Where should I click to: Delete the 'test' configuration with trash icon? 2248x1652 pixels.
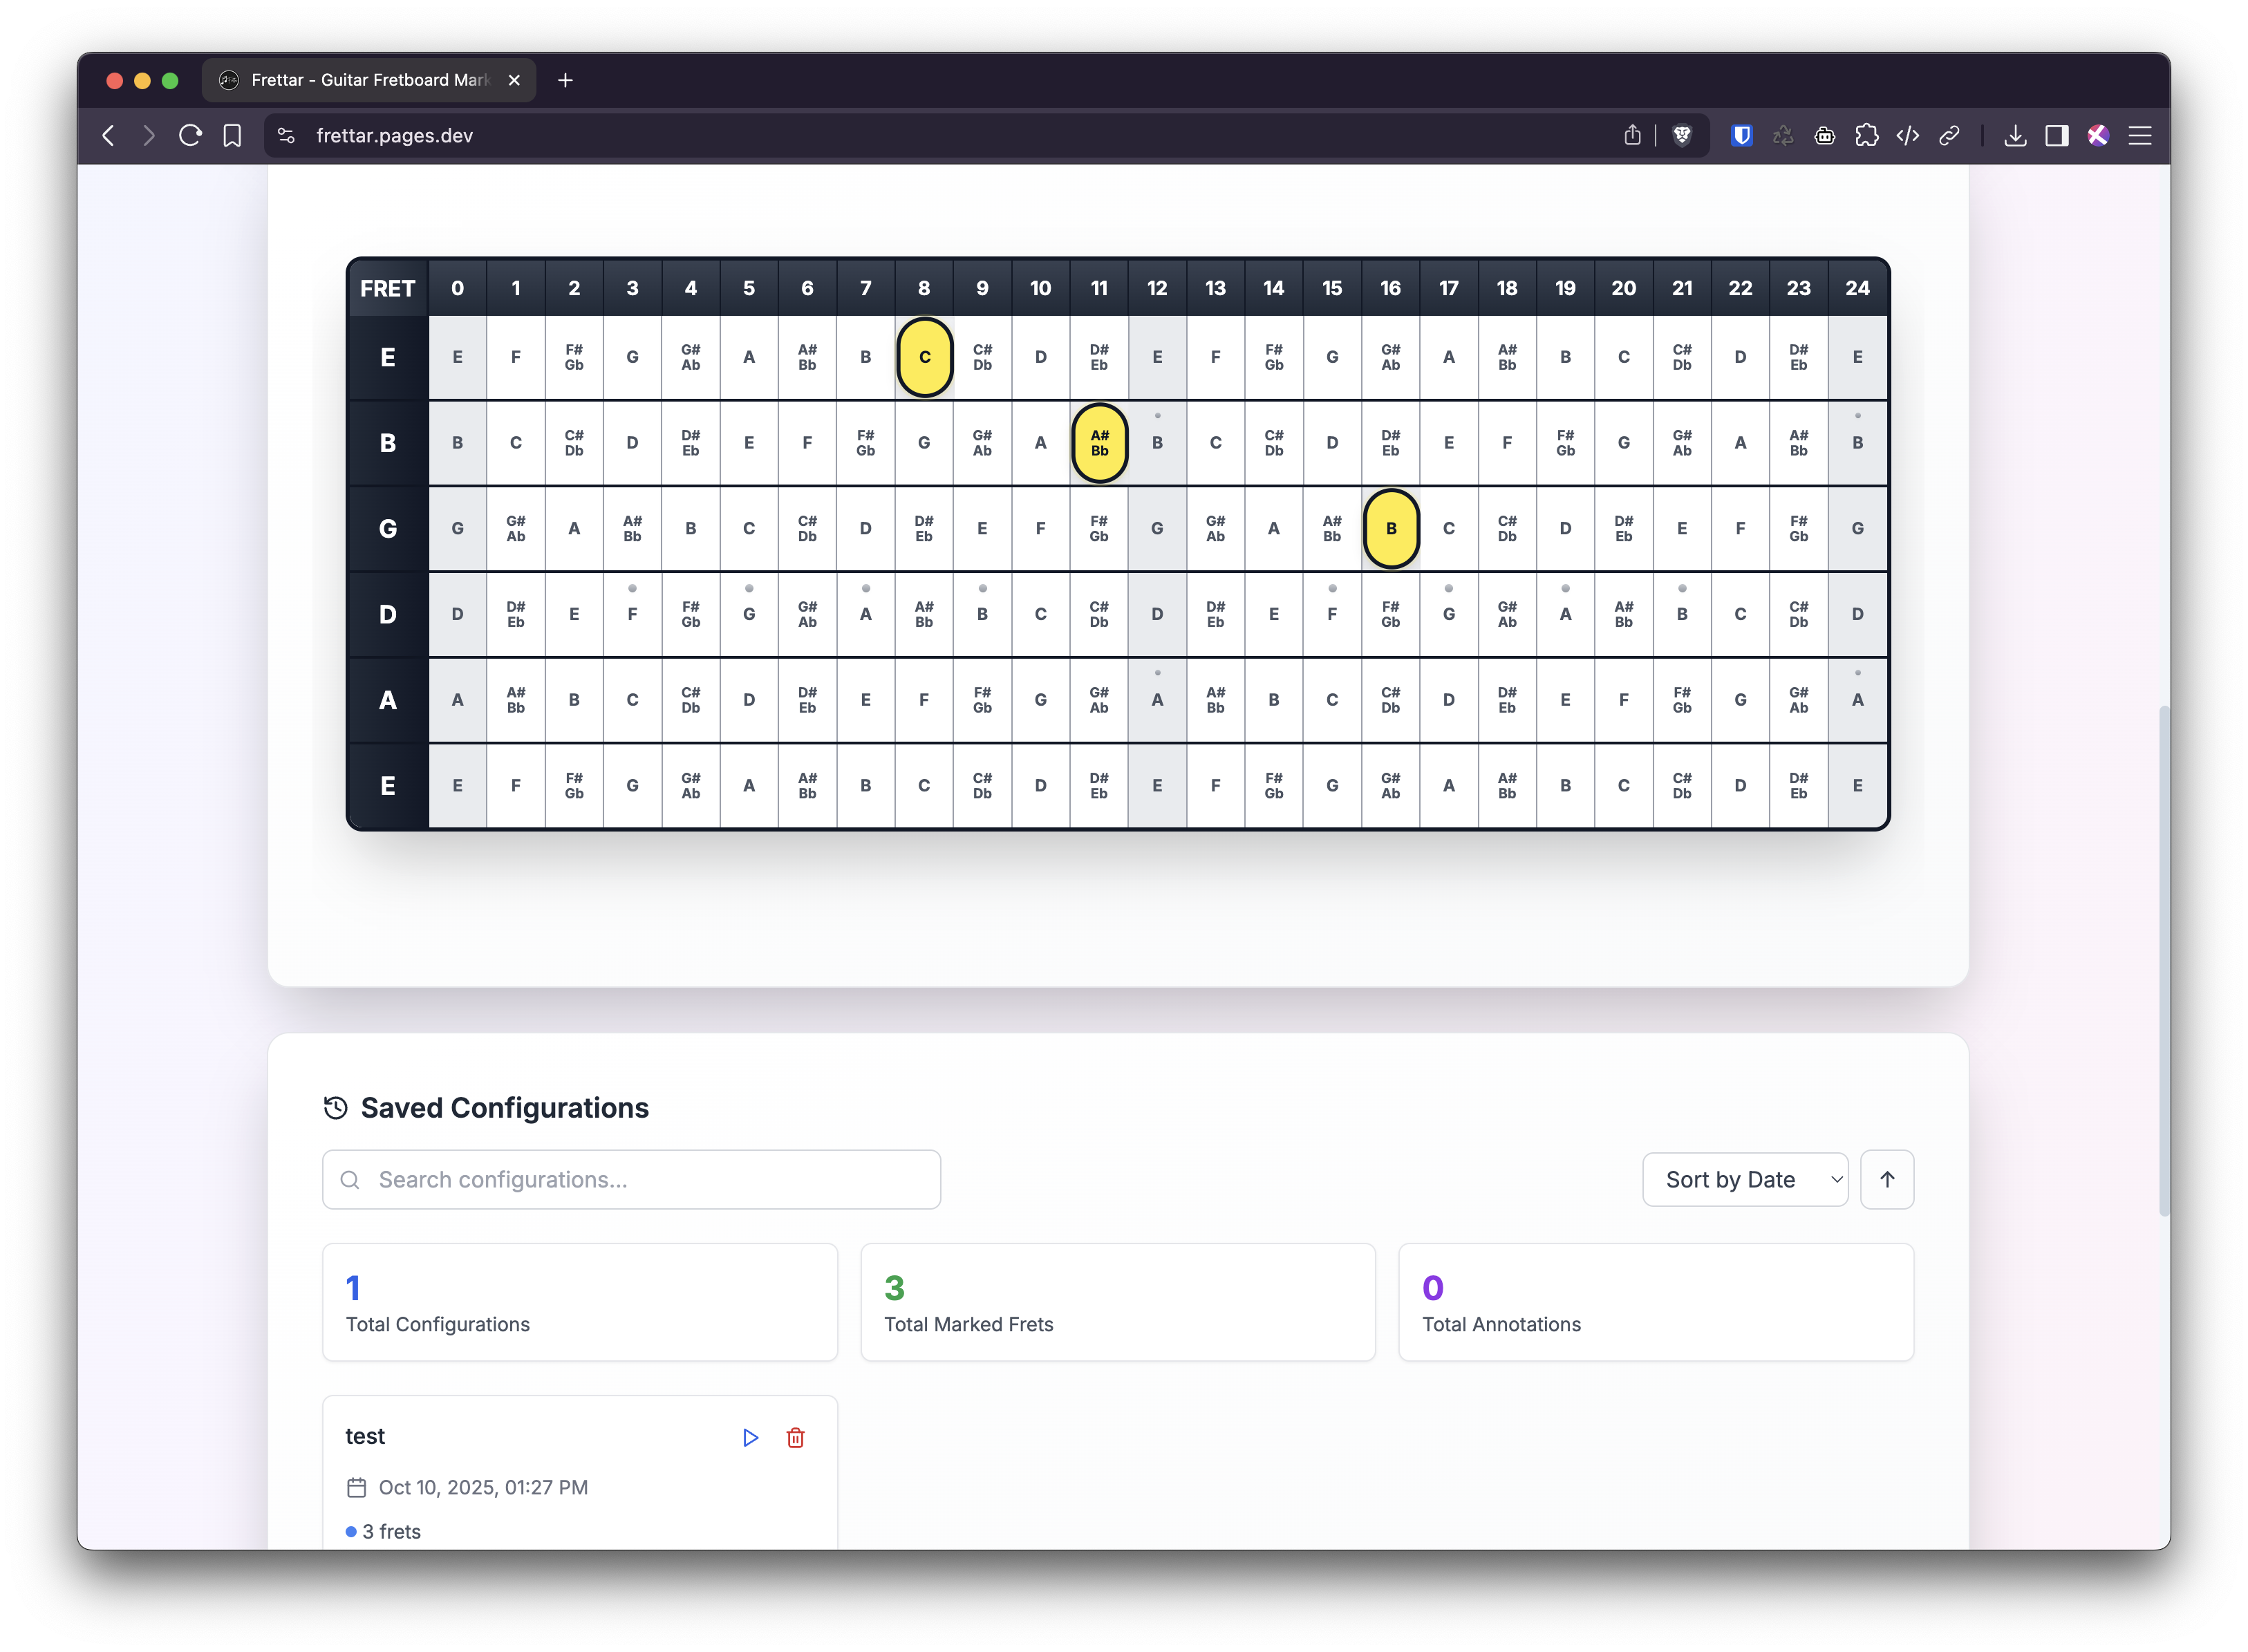(795, 1437)
